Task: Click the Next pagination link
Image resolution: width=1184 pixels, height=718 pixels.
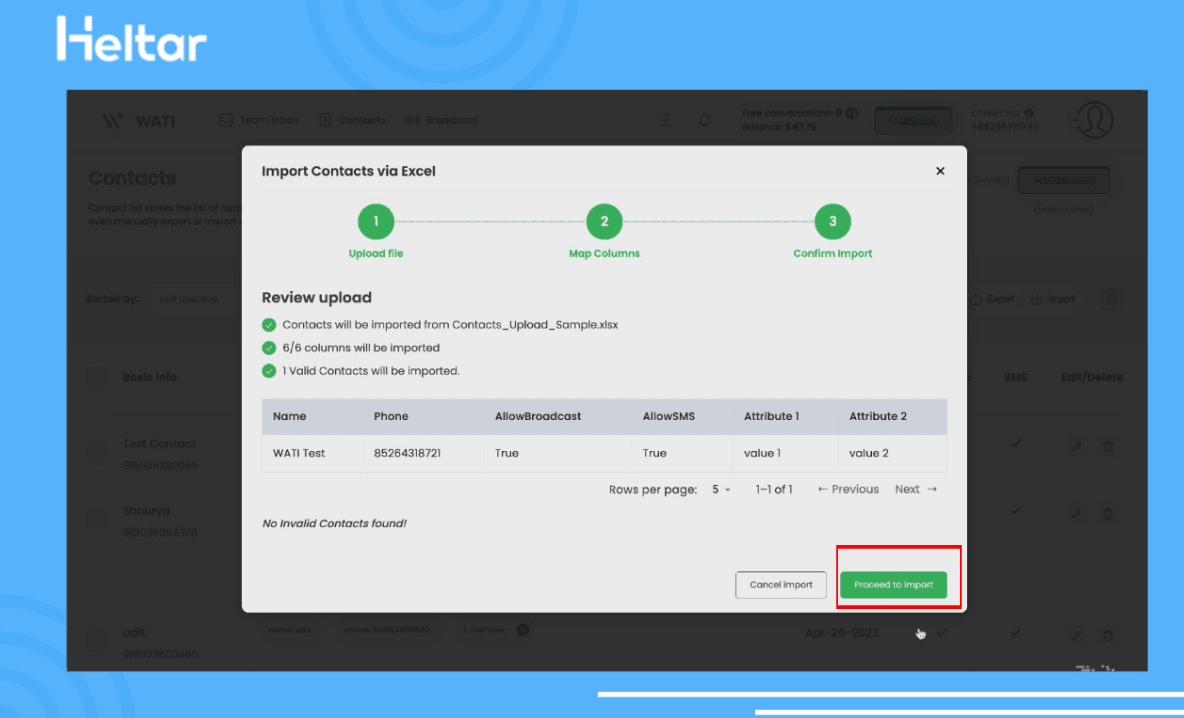Action: [x=915, y=490]
